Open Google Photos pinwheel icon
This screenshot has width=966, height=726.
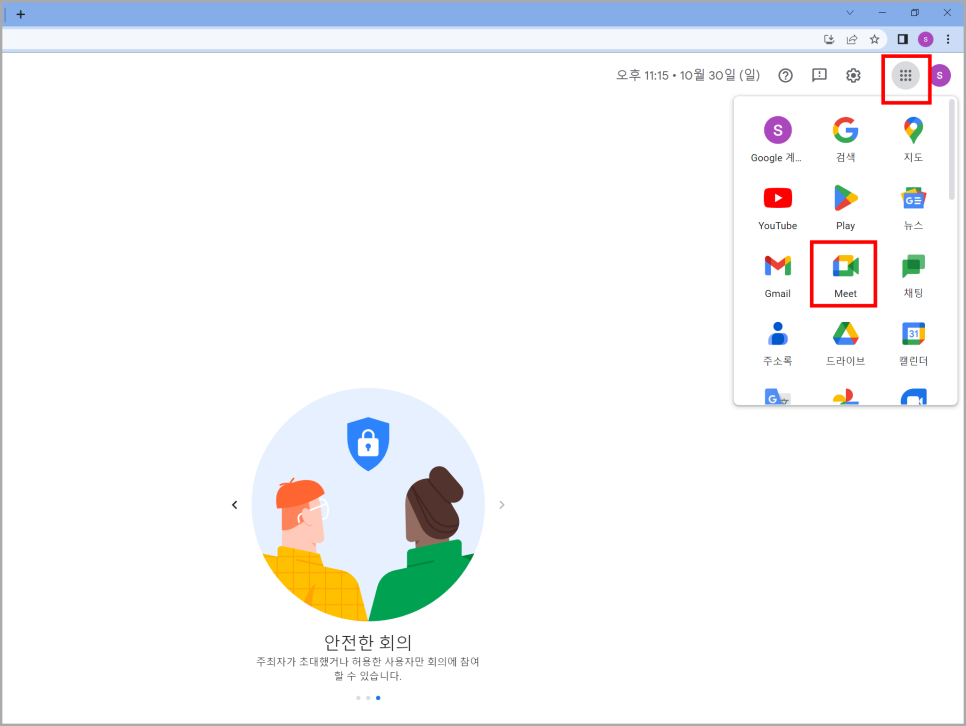(x=845, y=396)
